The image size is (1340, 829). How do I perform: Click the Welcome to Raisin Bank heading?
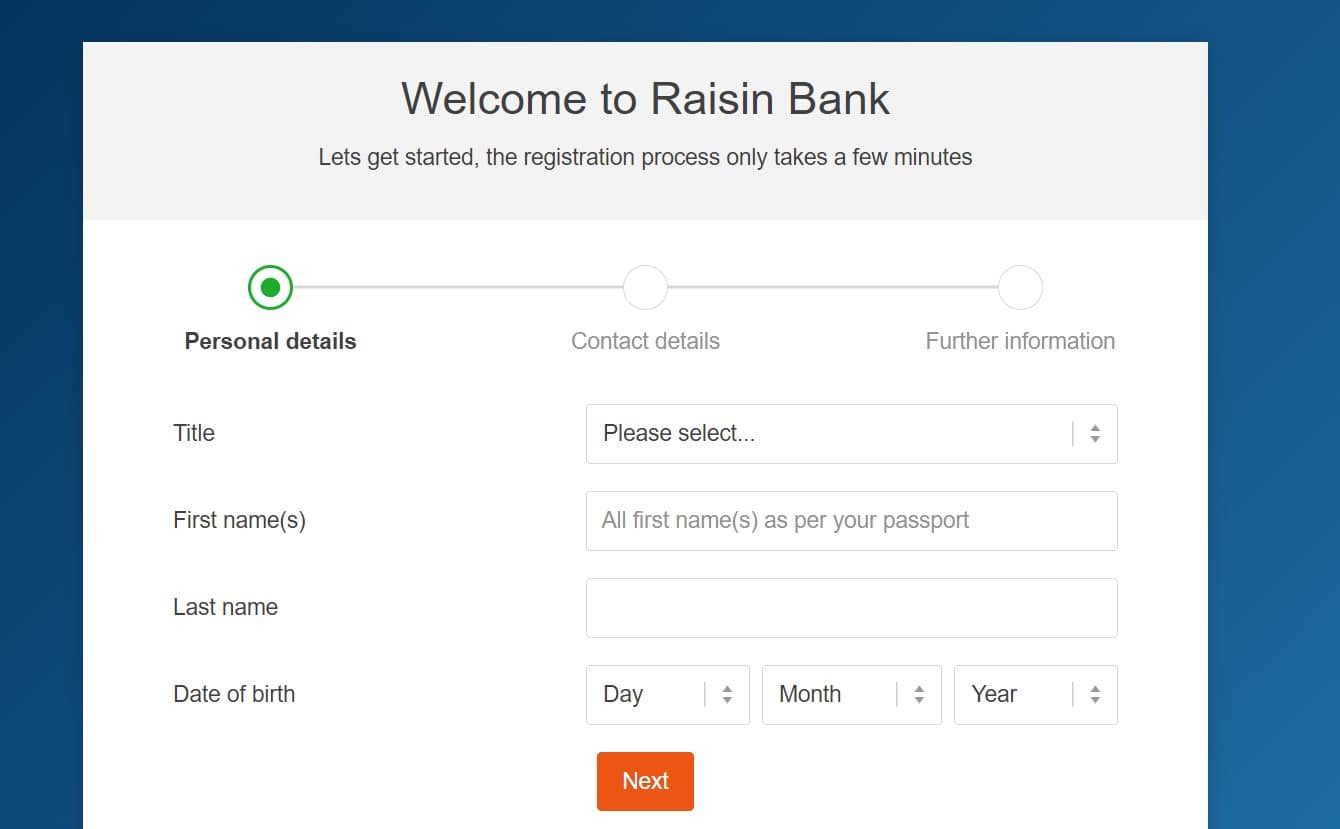[645, 99]
